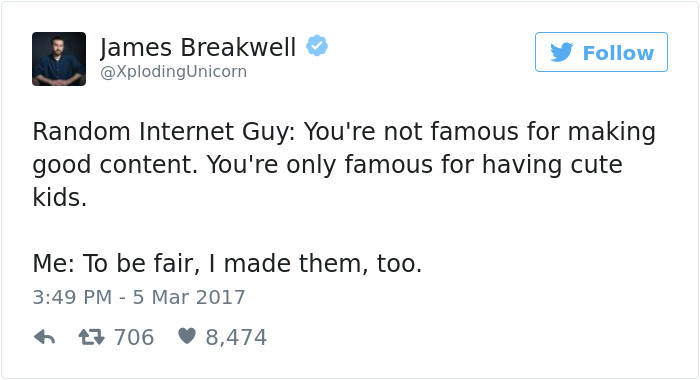The width and height of the screenshot is (700, 380).
Task: Select the "Random Internet Guy" phrase
Action: click(161, 132)
